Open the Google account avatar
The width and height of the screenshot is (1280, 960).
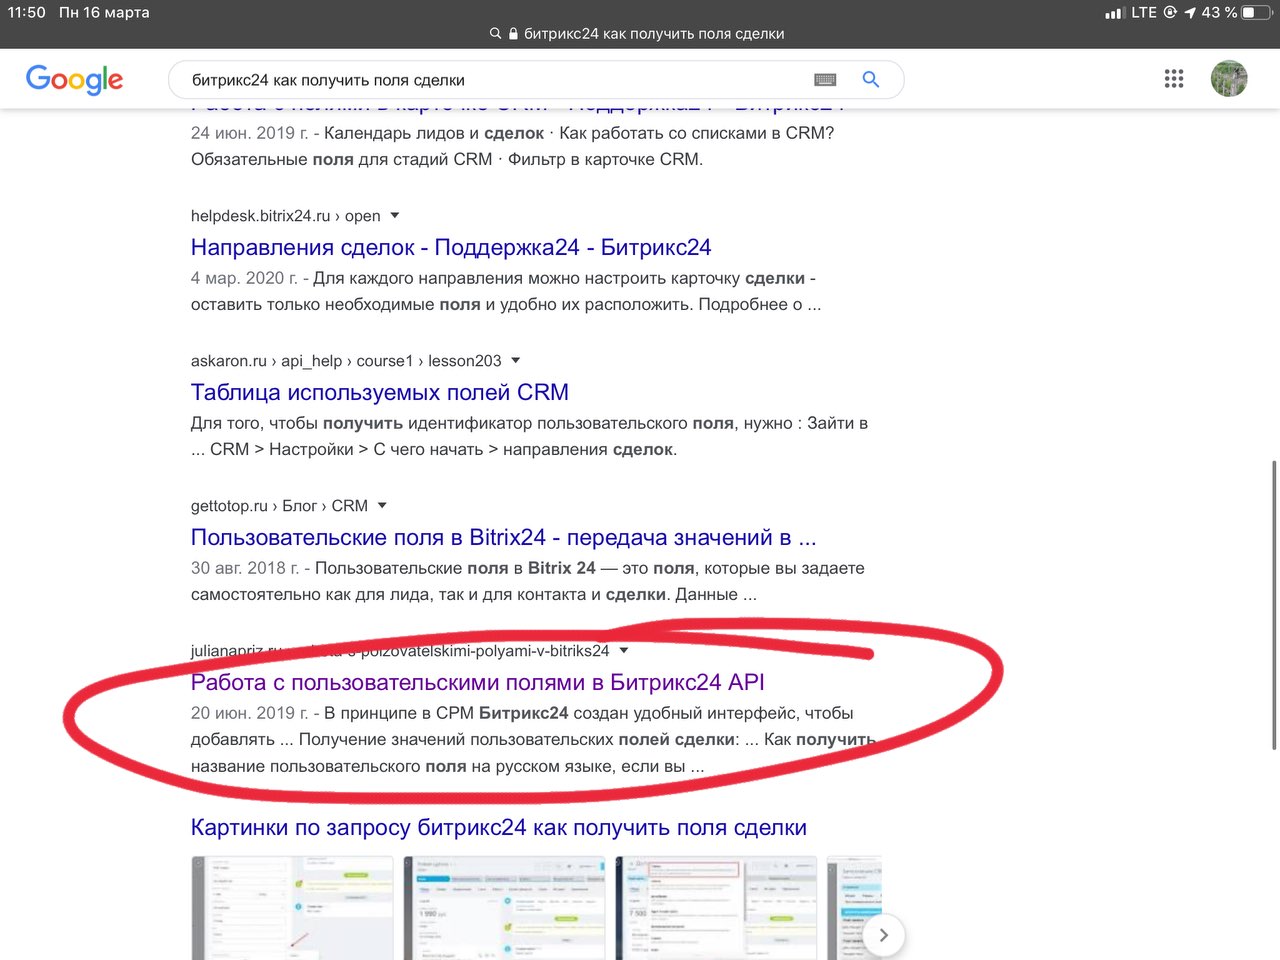(1229, 78)
